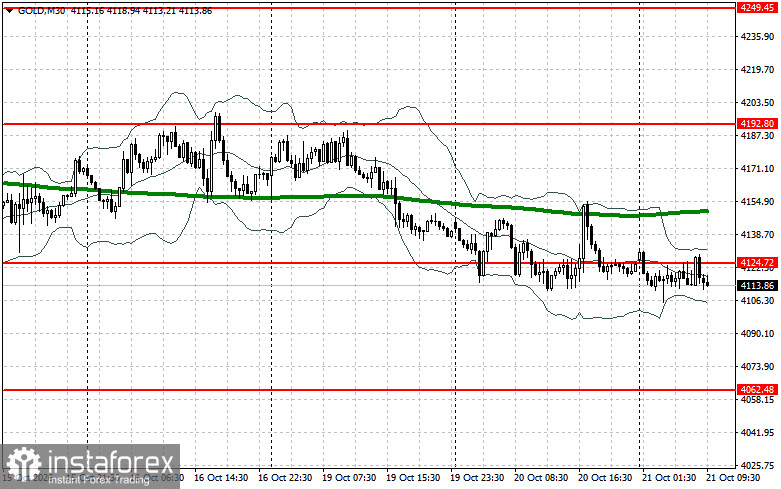781x489 pixels.
Task: Click the 4219.70 price axis value
Action: click(x=758, y=69)
